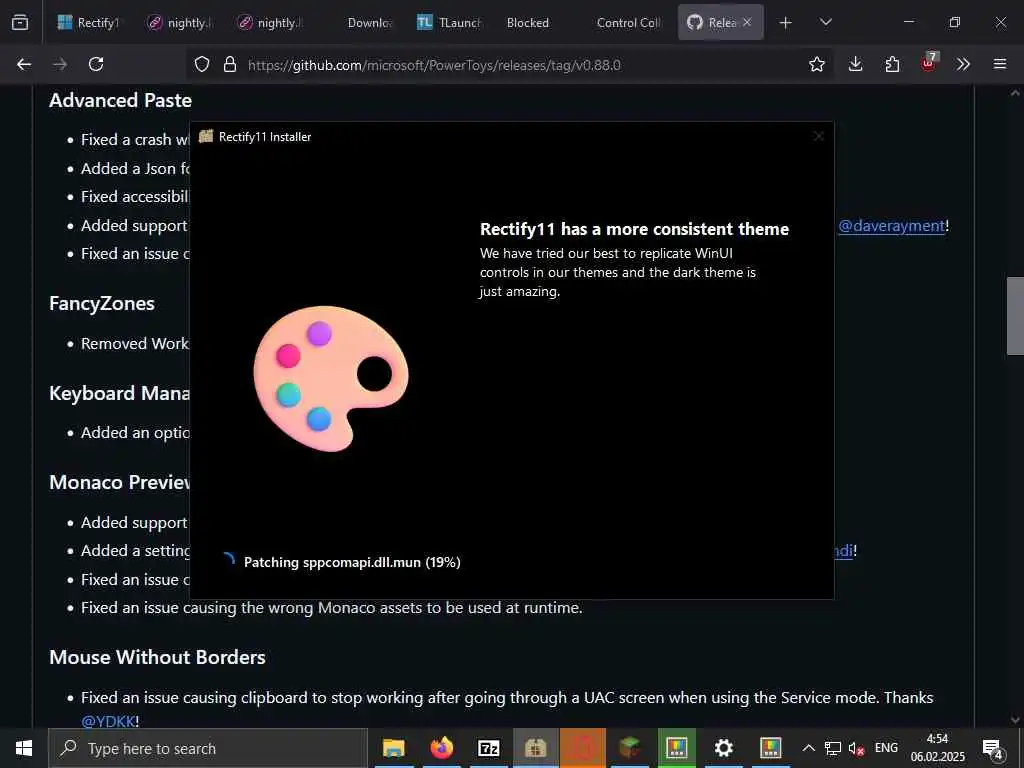Open Firefox View icon in tab bar
1024x768 pixels.
(20, 22)
